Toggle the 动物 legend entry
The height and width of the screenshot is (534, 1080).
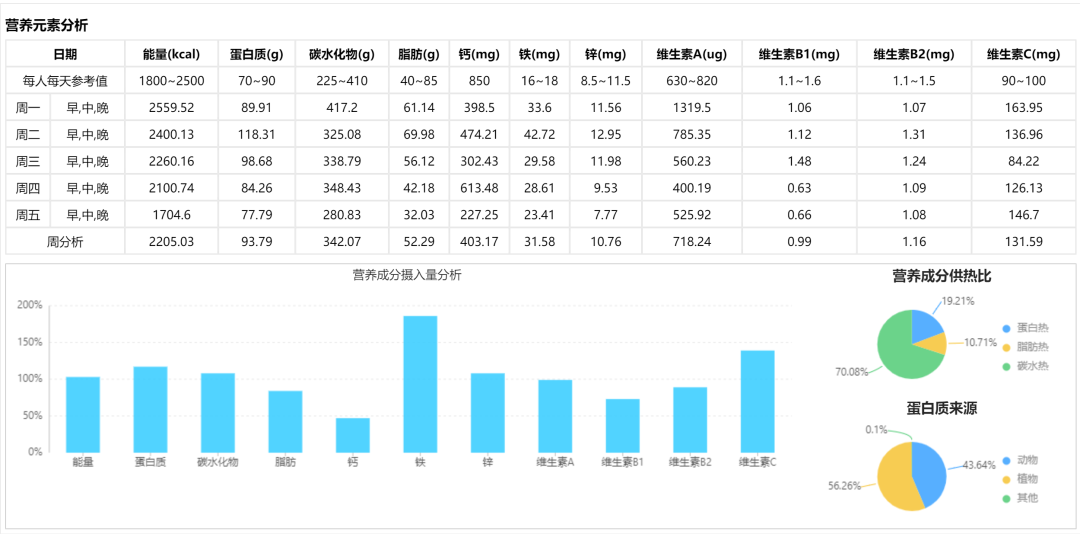click(1020, 460)
